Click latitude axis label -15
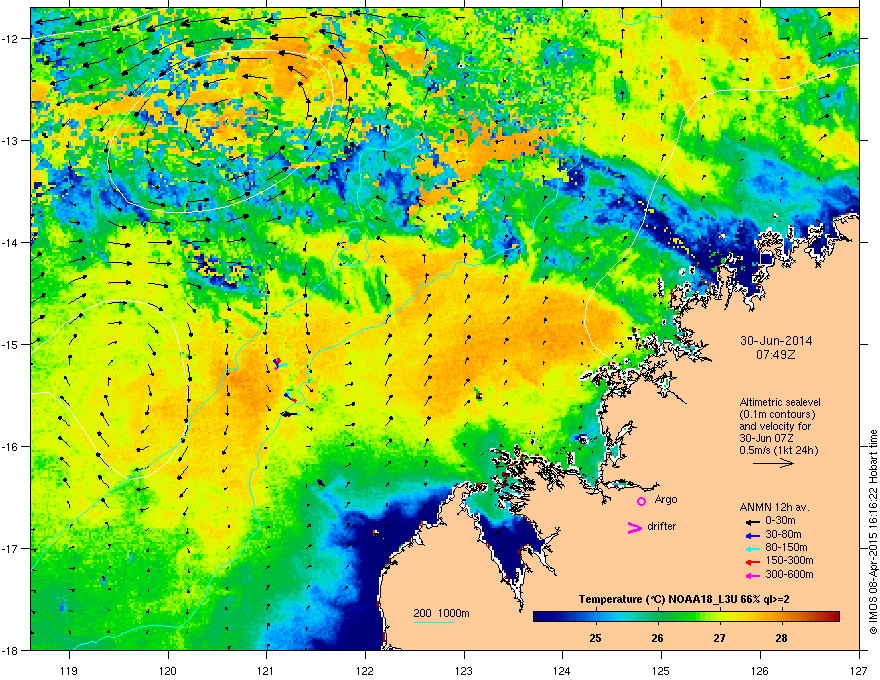The image size is (880, 680). (x=11, y=344)
